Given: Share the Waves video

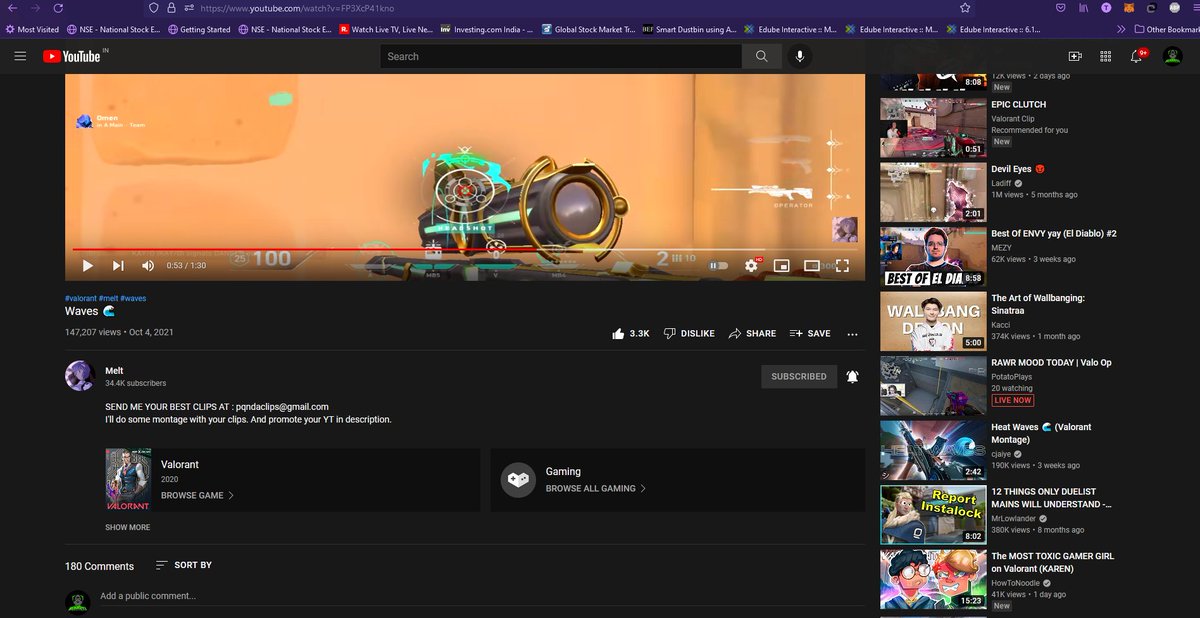Looking at the screenshot, I should tap(752, 333).
